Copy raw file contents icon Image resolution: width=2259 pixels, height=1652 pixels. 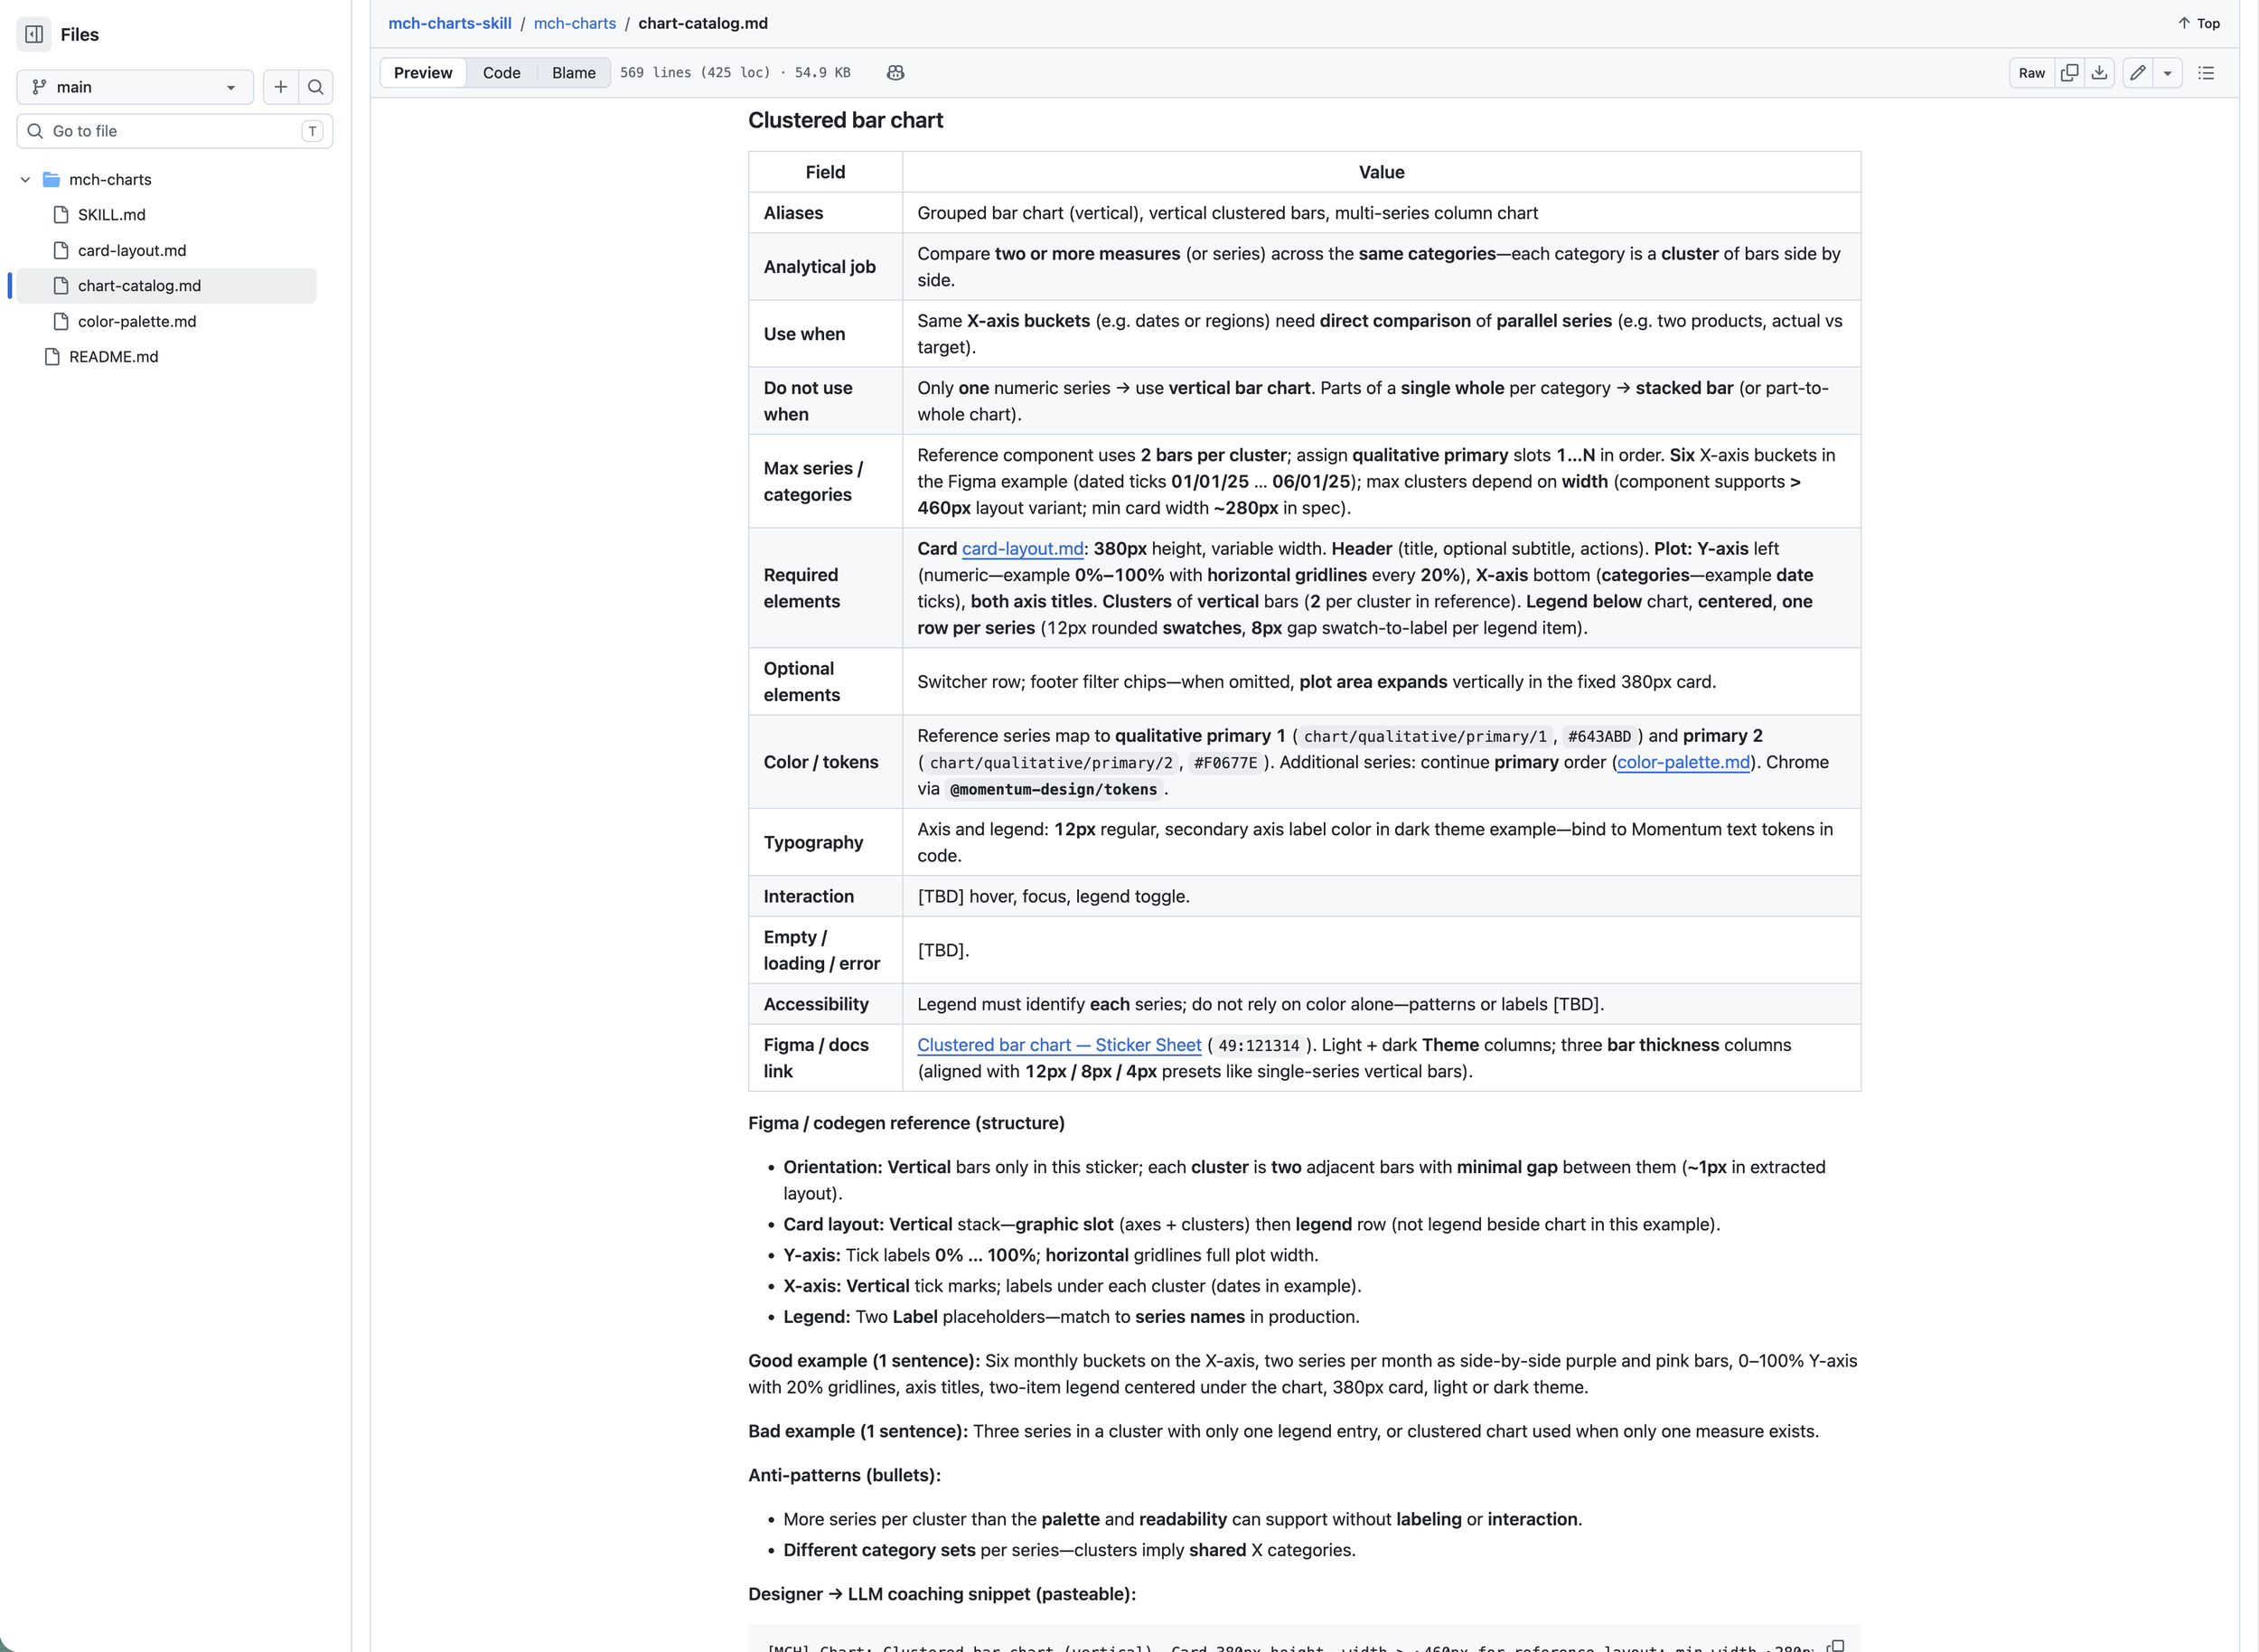(x=2070, y=73)
